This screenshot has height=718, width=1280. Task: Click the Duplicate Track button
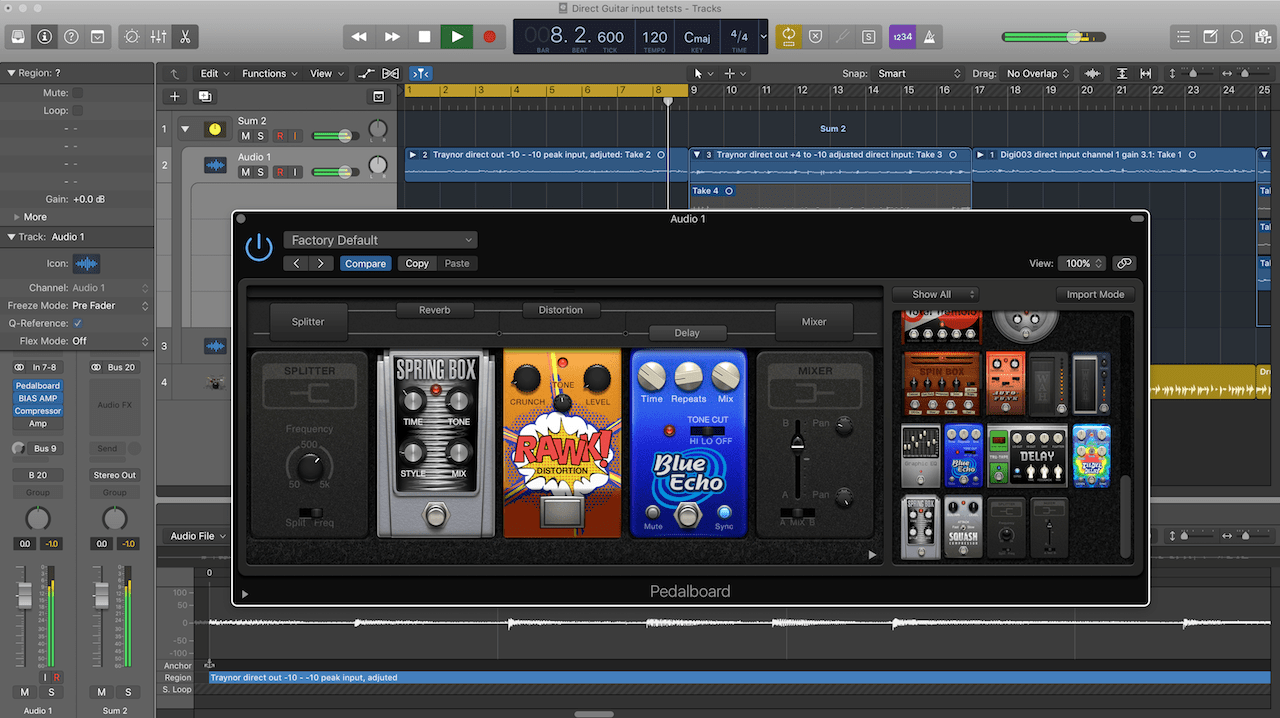click(x=204, y=96)
